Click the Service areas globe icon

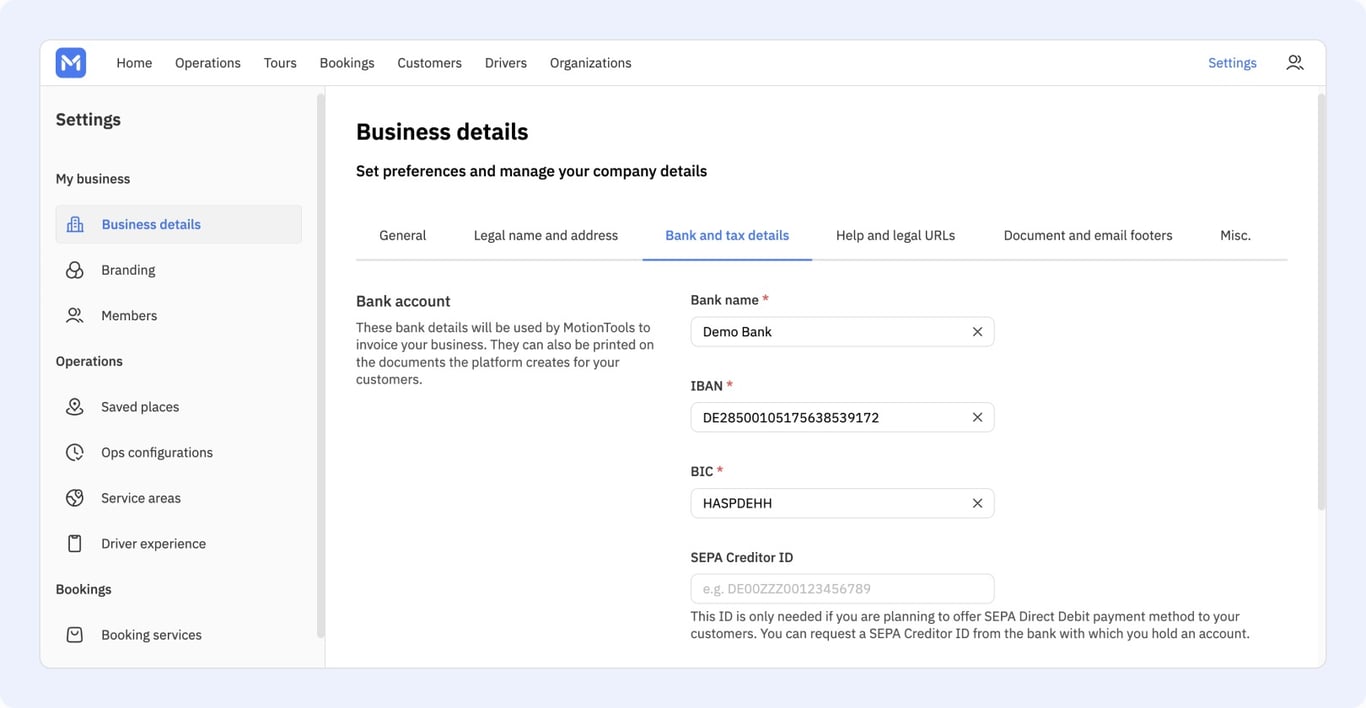(75, 498)
